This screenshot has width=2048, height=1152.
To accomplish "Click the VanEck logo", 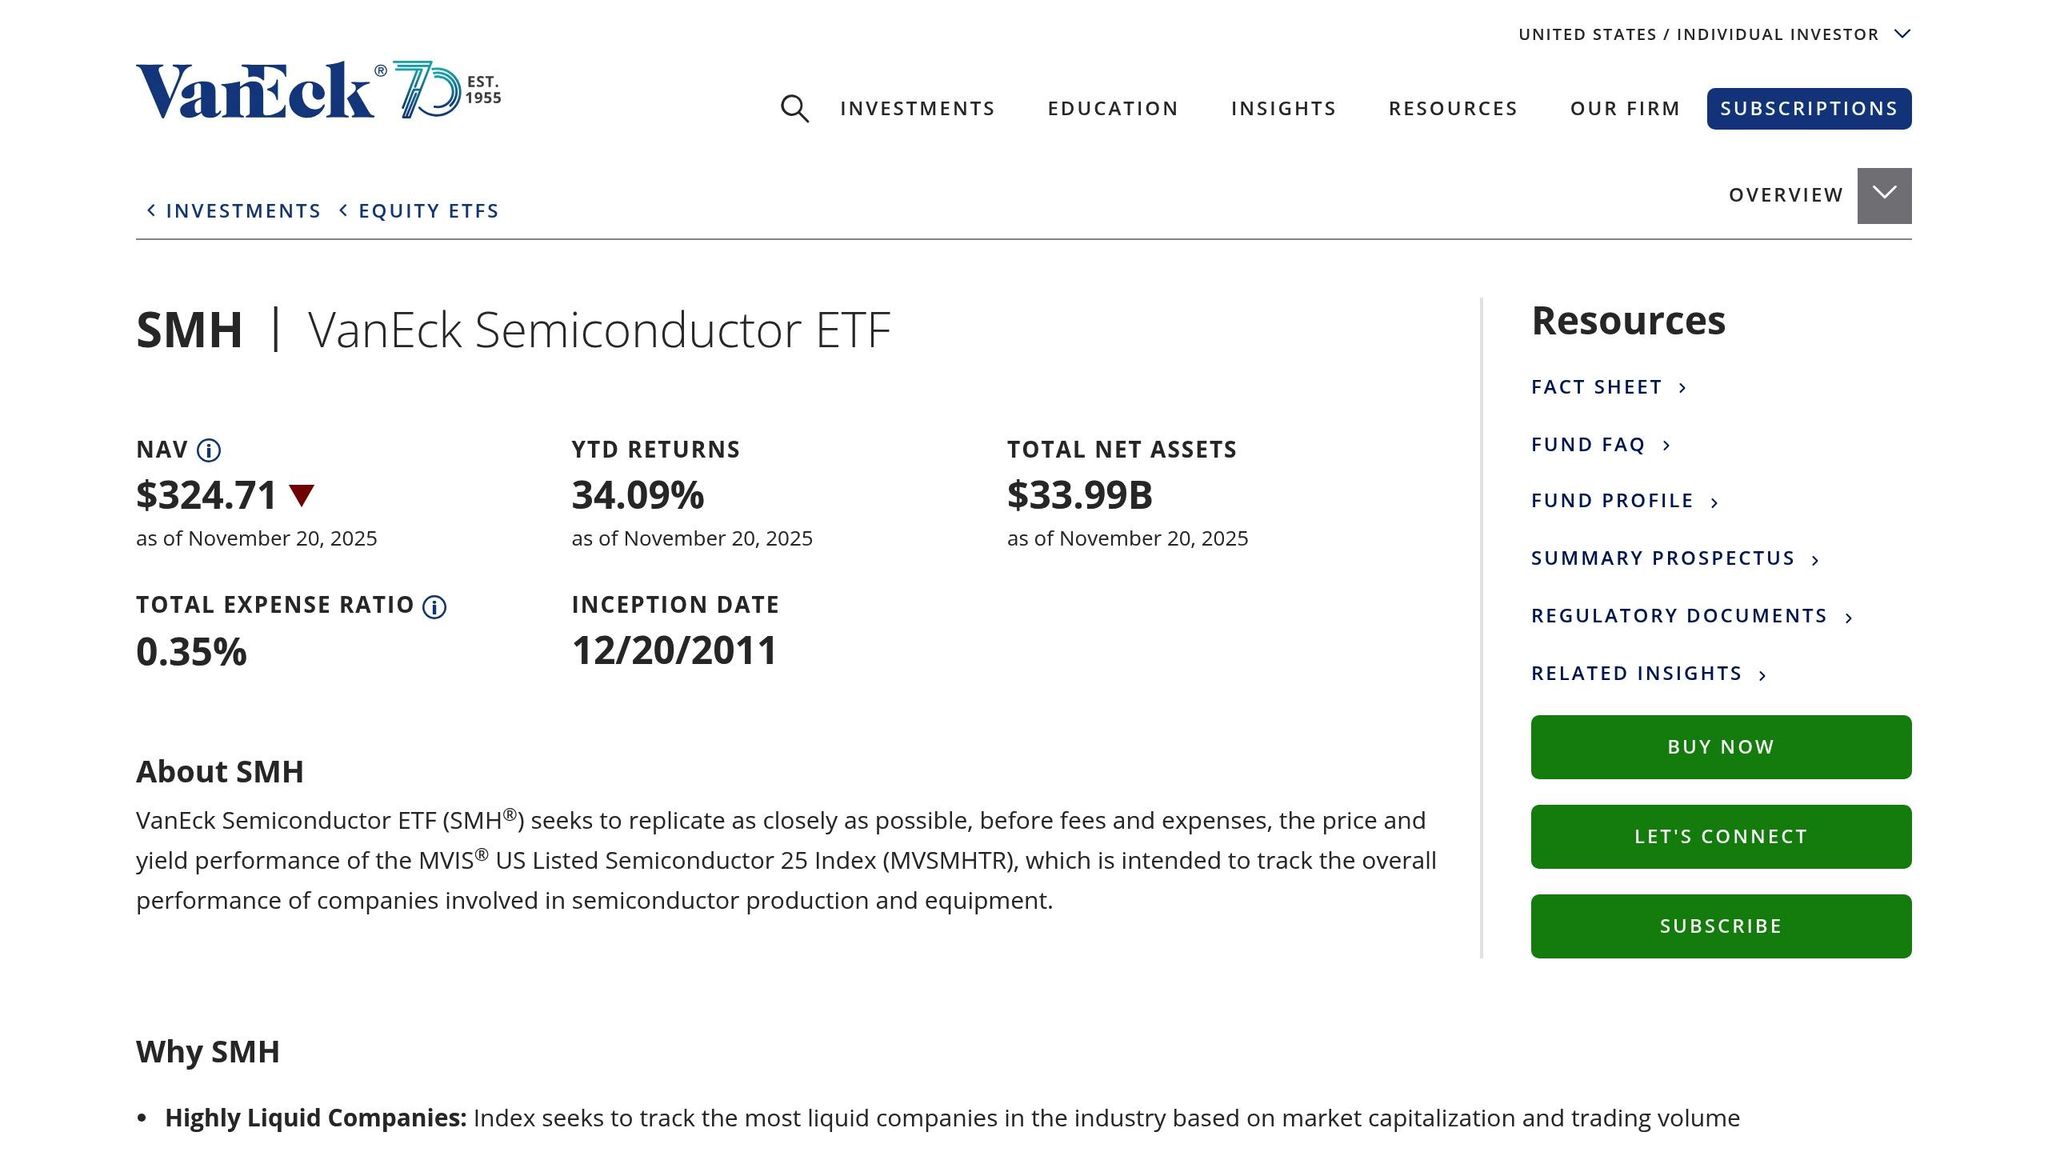I will click(x=260, y=90).
